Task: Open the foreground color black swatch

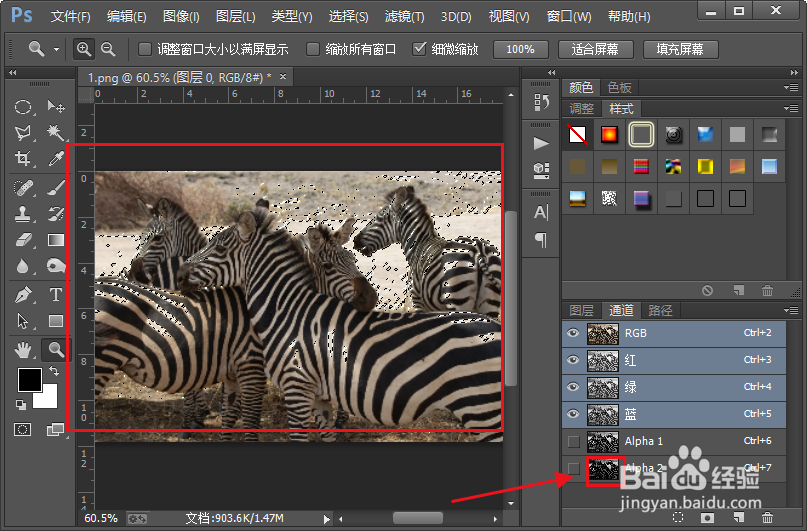Action: point(29,380)
